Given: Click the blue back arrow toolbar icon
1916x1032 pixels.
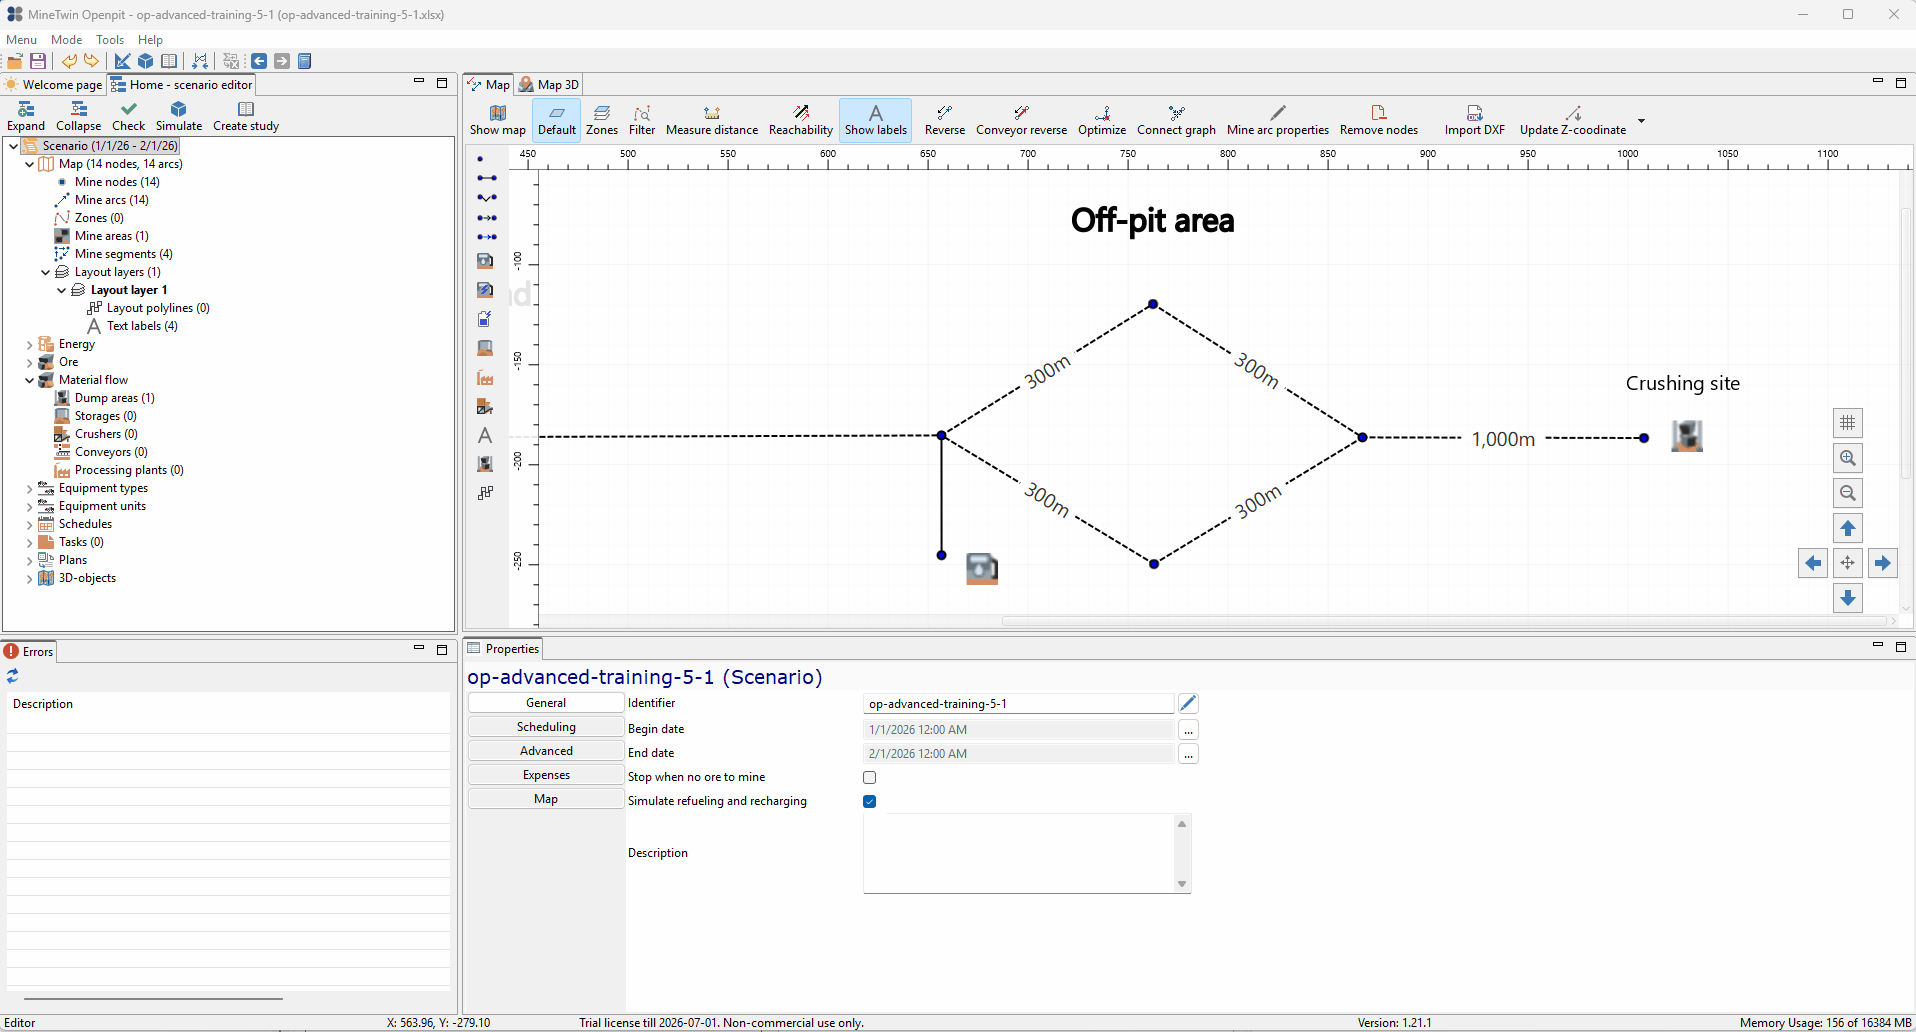Looking at the screenshot, I should click(x=259, y=61).
